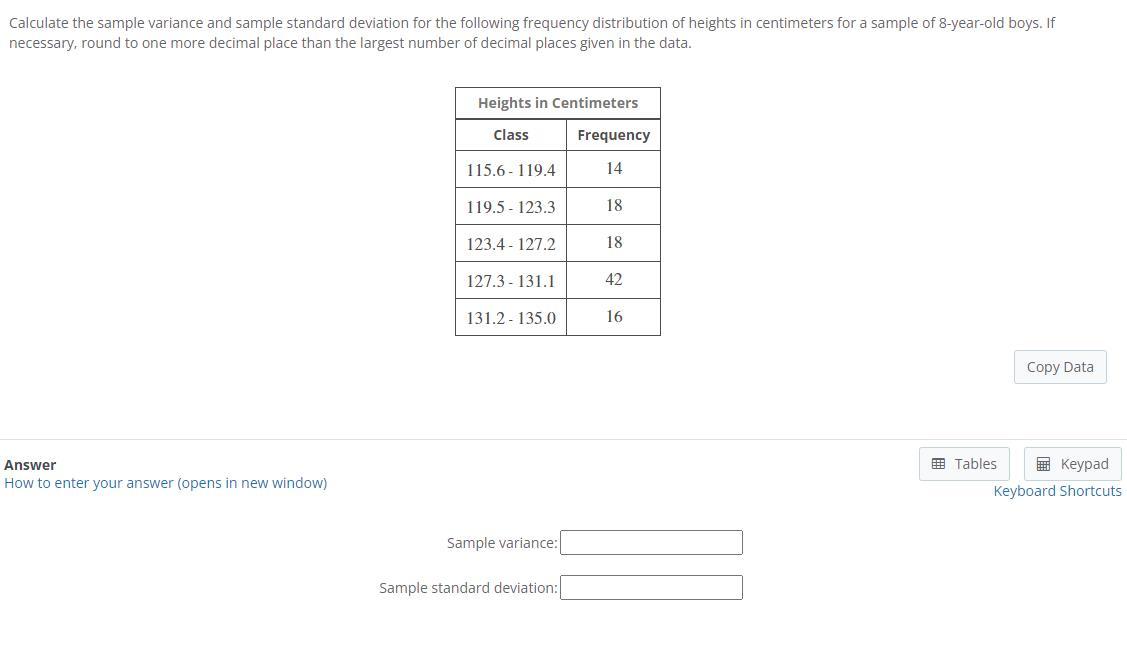Click the frequency value 14
This screenshot has width=1127, height=672.
point(613,168)
